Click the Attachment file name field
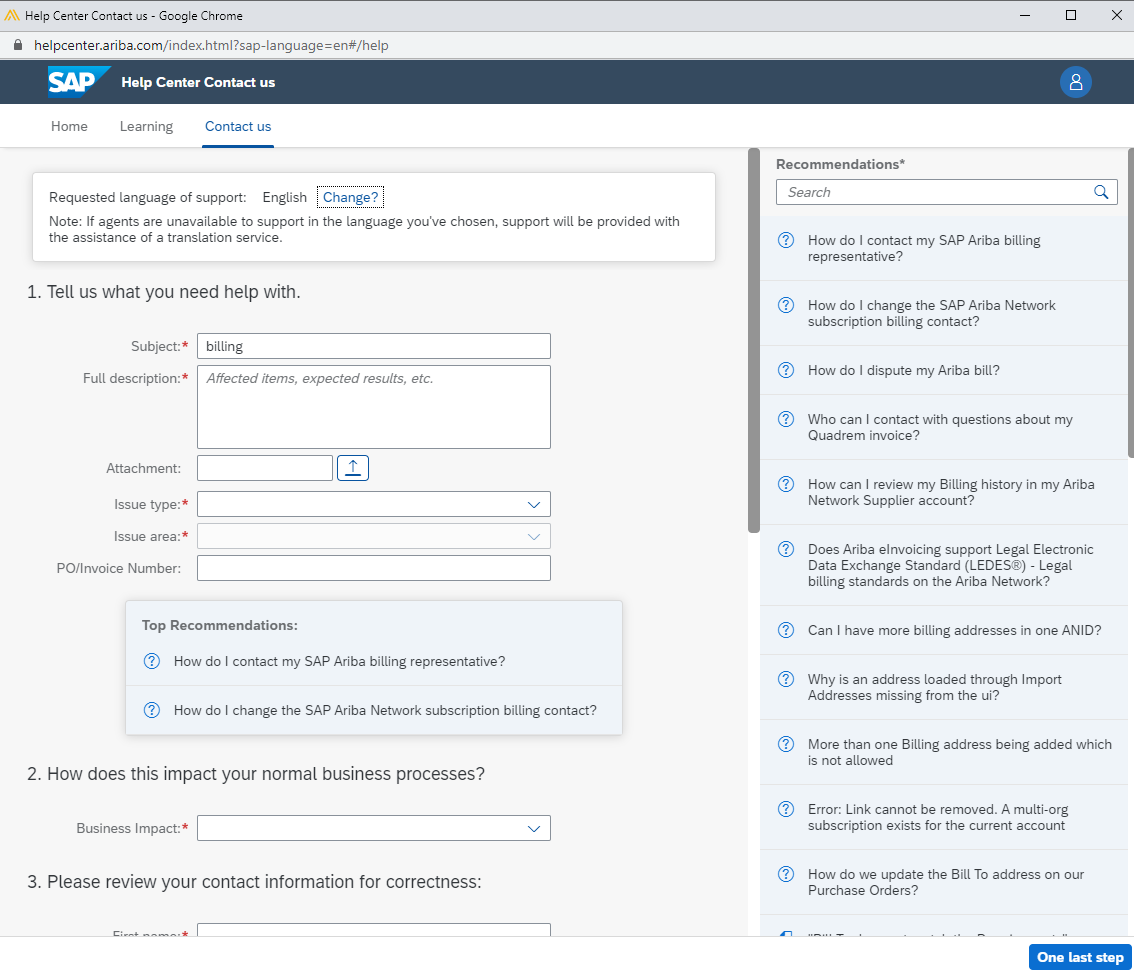This screenshot has width=1134, height=975. coord(265,468)
